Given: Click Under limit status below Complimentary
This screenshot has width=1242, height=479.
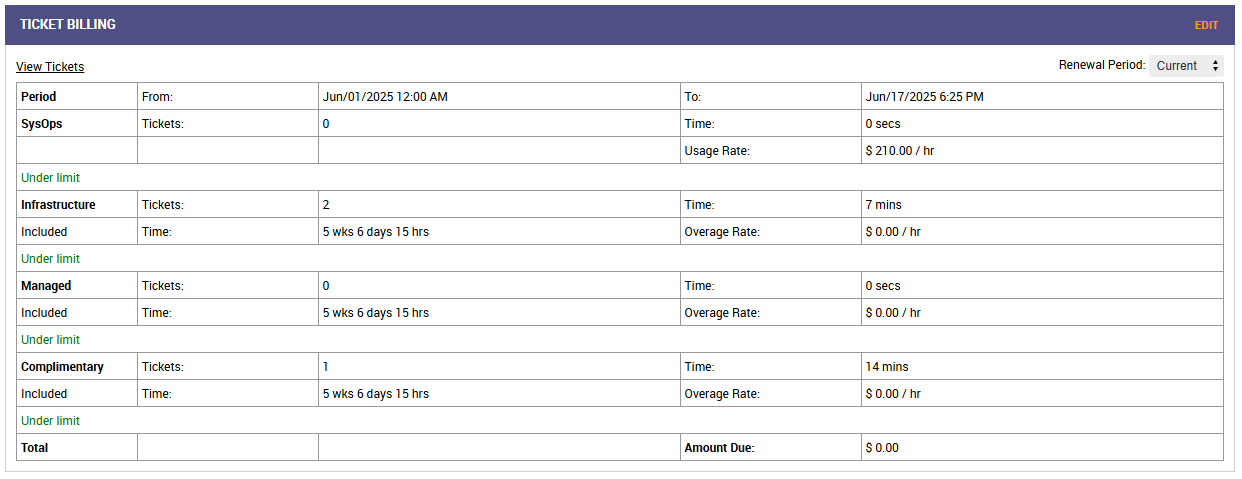Looking at the screenshot, I should pyautogui.click(x=50, y=421).
